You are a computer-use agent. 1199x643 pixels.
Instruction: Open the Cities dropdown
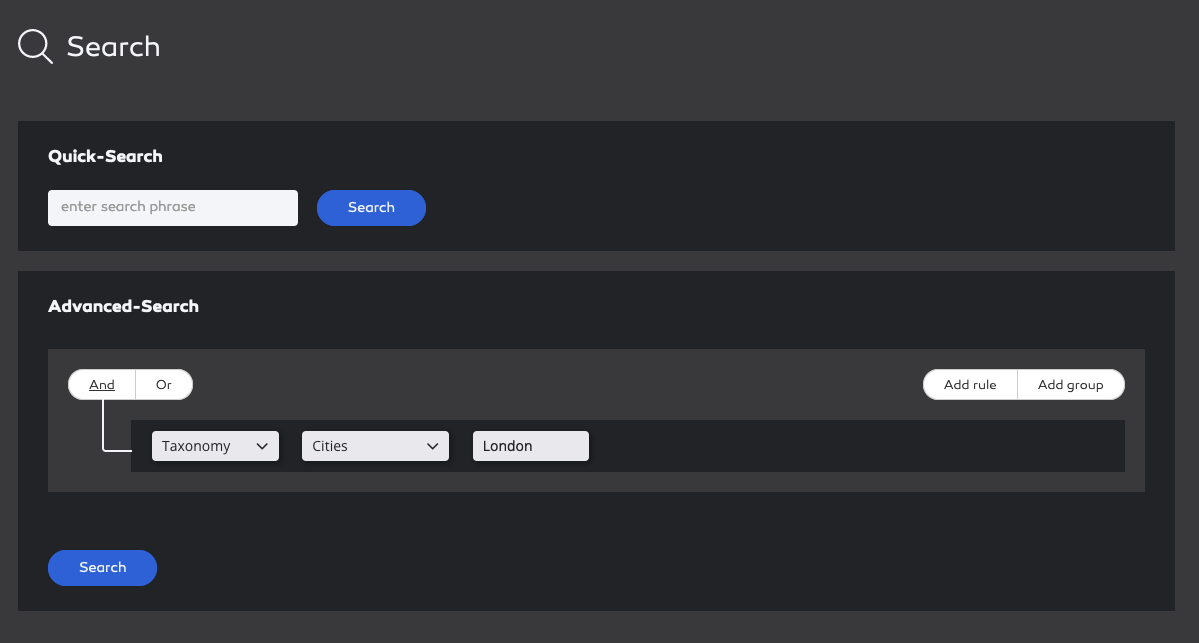[375, 447]
